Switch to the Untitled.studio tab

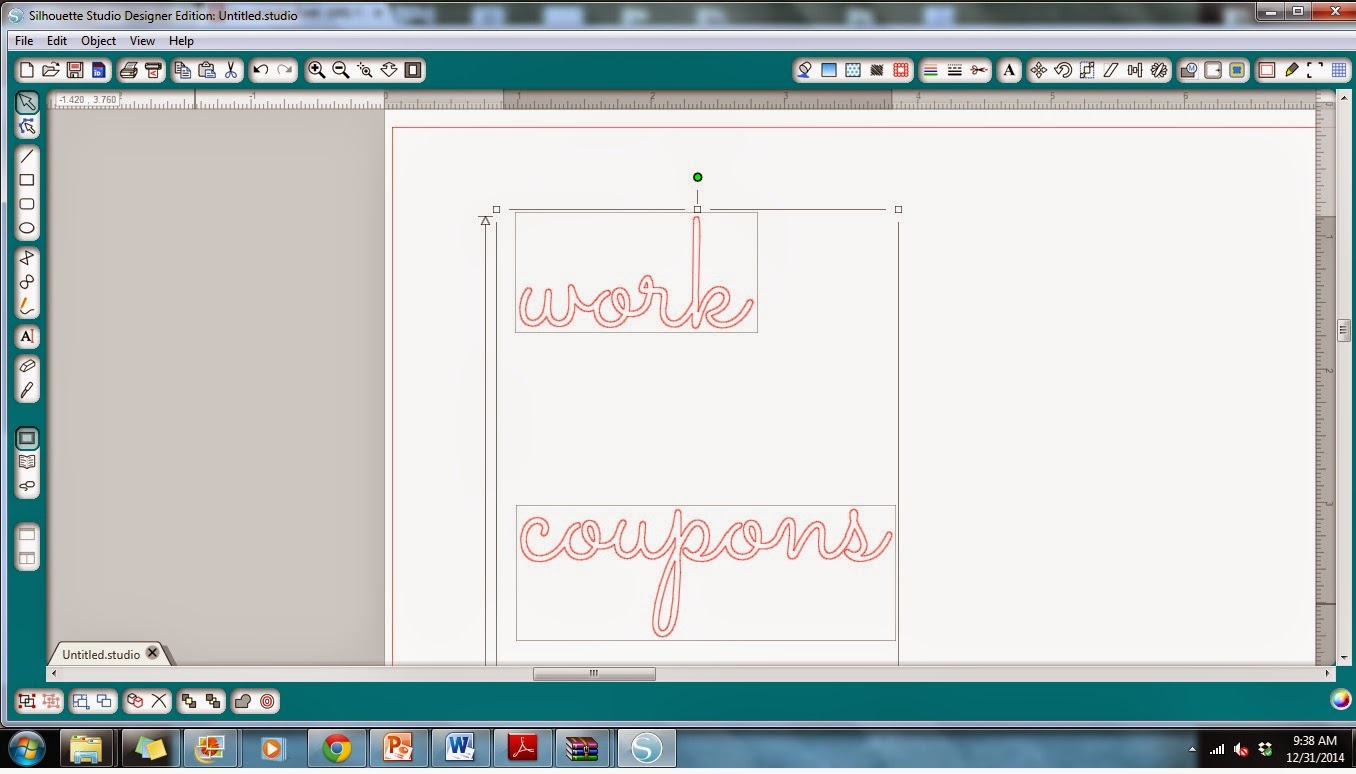[x=101, y=654]
